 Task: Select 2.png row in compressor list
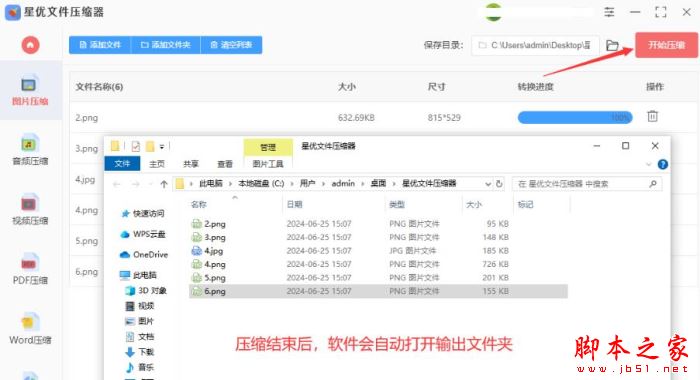point(383,117)
